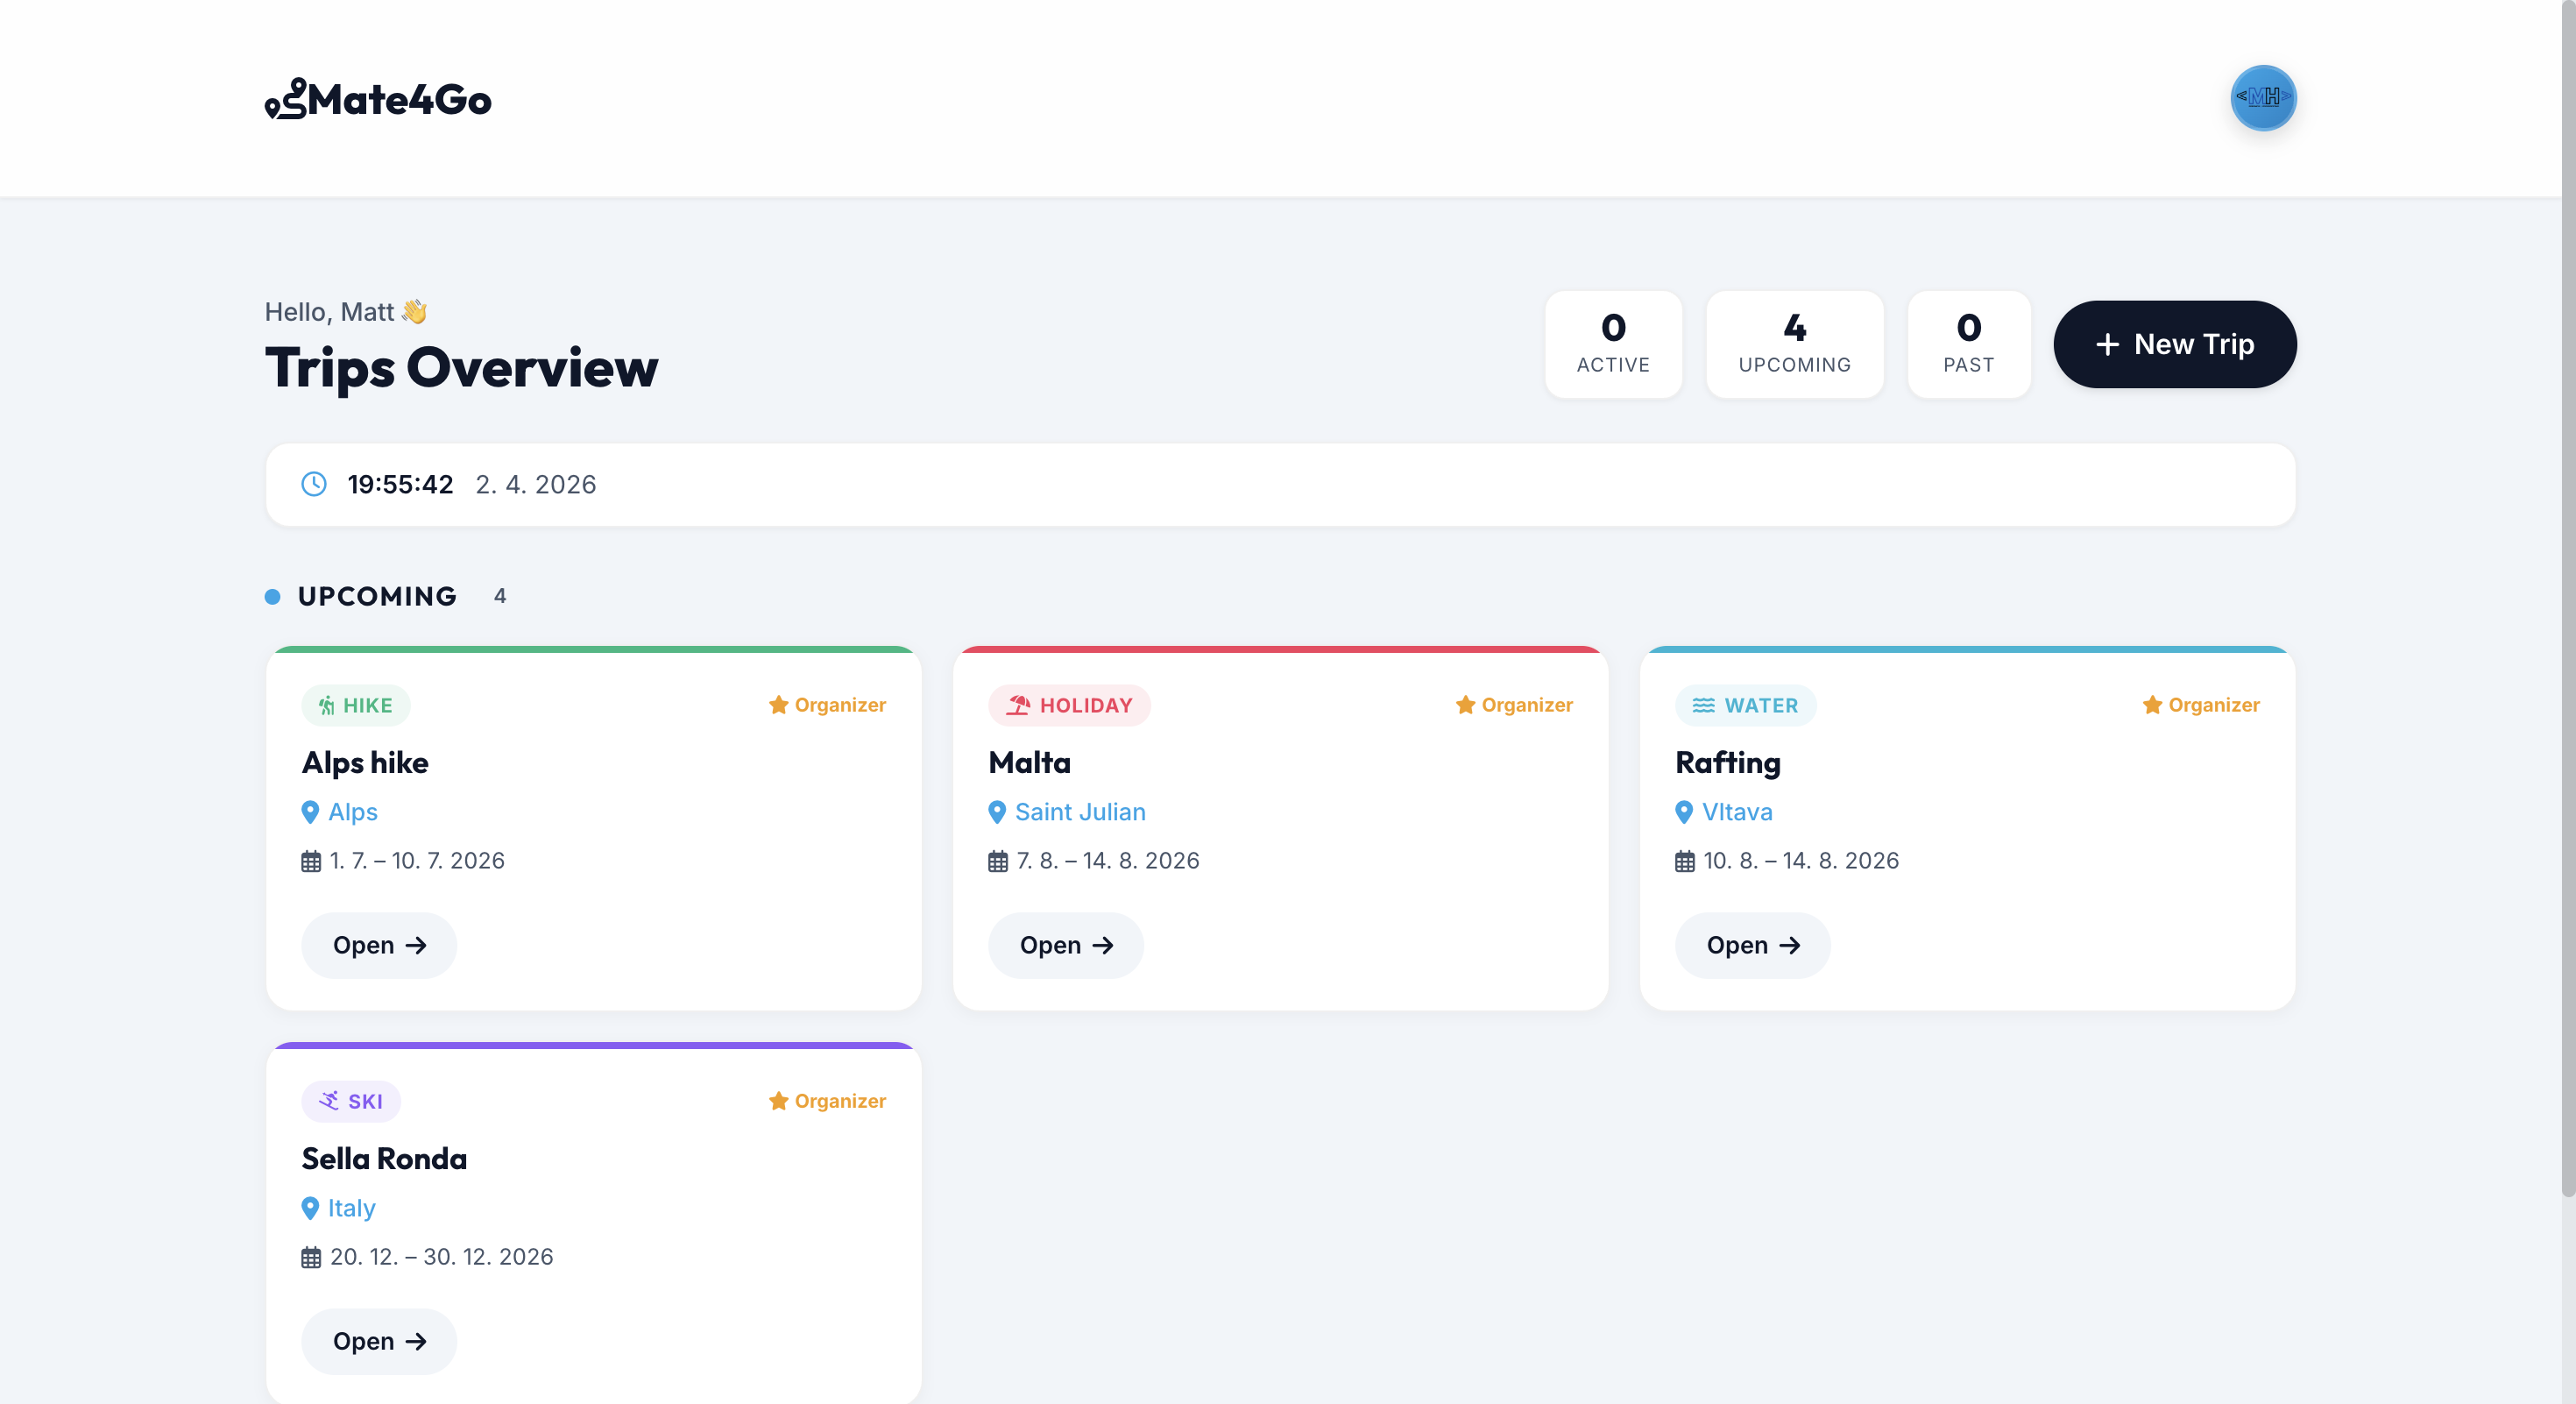The image size is (2576, 1404).
Task: Click calendar icon on Rafting card
Action: (x=1685, y=861)
